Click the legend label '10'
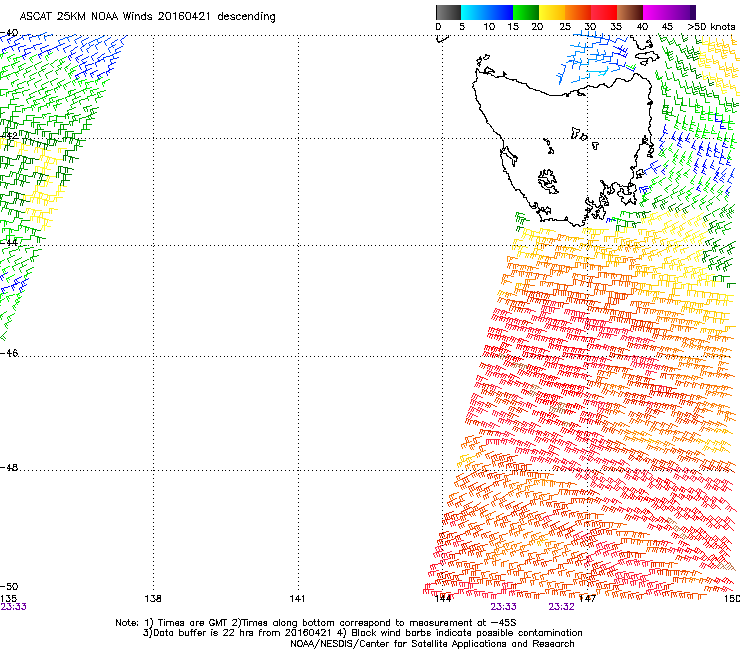The width and height of the screenshot is (740, 650). point(489,27)
